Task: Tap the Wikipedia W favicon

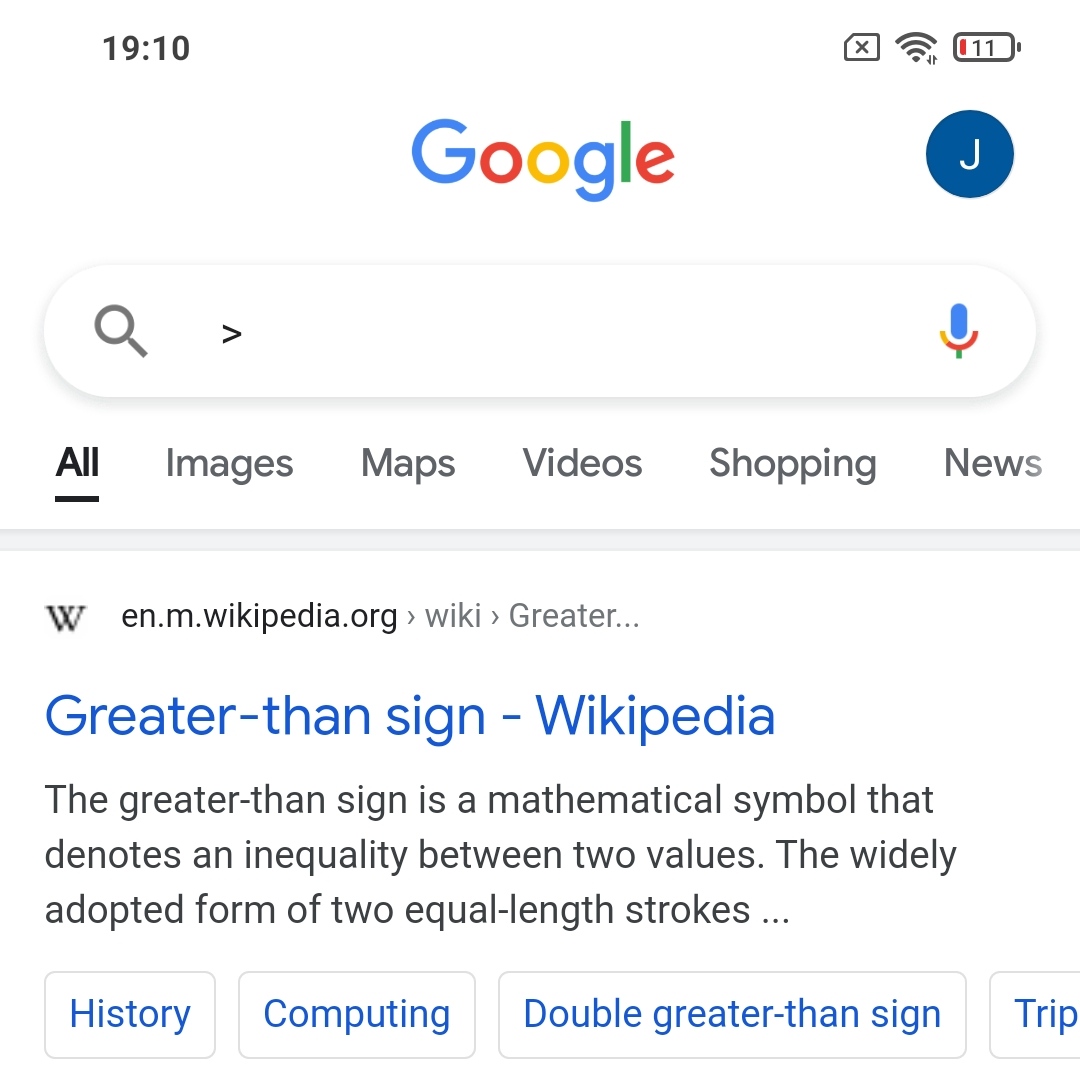Action: click(x=65, y=616)
